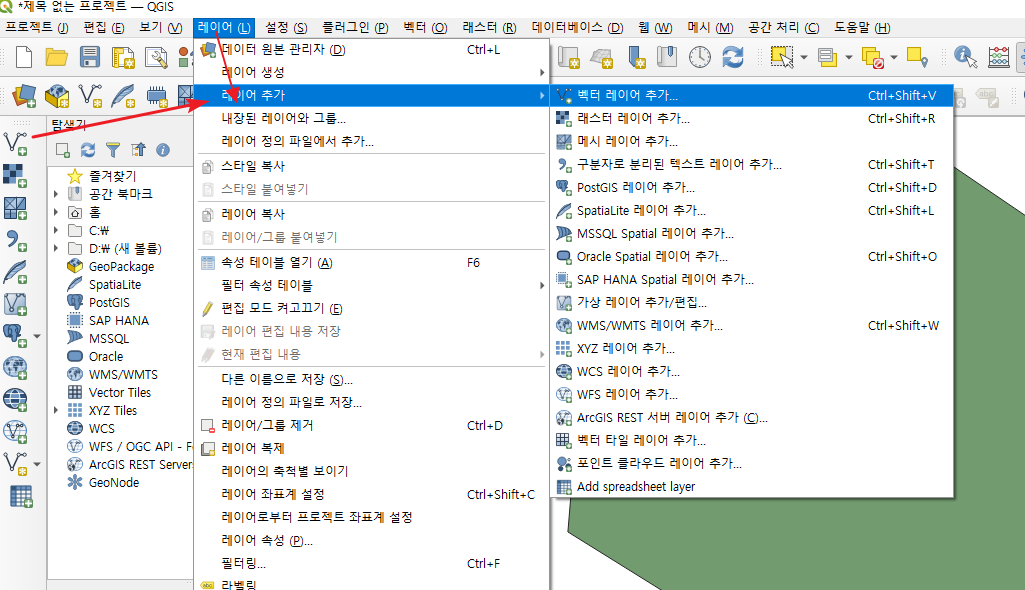Choose 레이어/그룹 제거 from the layer menu
Viewport: 1025px width, 590px height.
[x=371, y=425]
